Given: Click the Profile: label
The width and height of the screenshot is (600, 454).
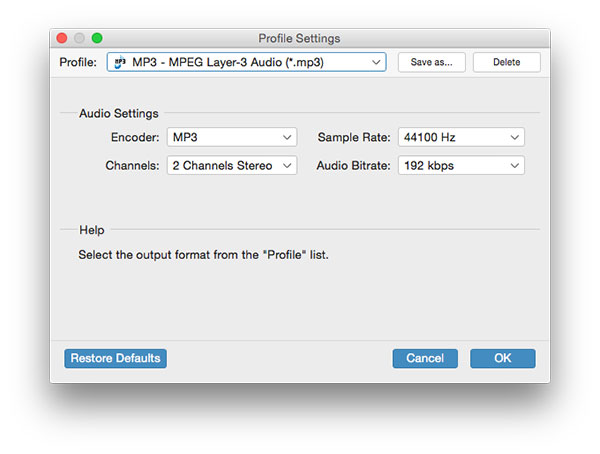Looking at the screenshot, I should 78,62.
